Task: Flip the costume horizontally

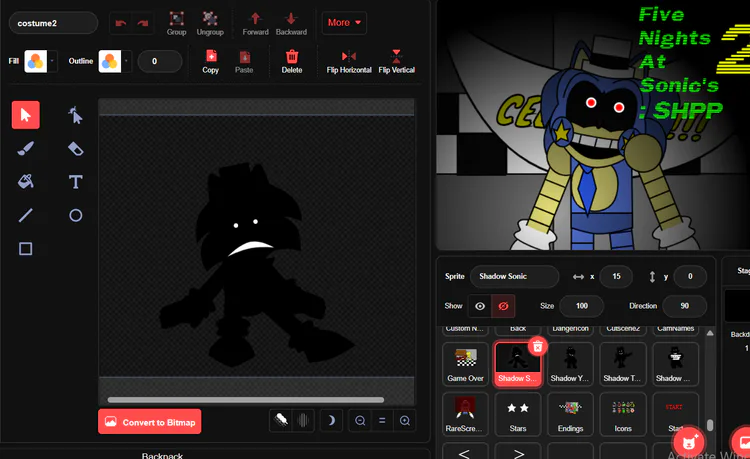Action: (349, 61)
